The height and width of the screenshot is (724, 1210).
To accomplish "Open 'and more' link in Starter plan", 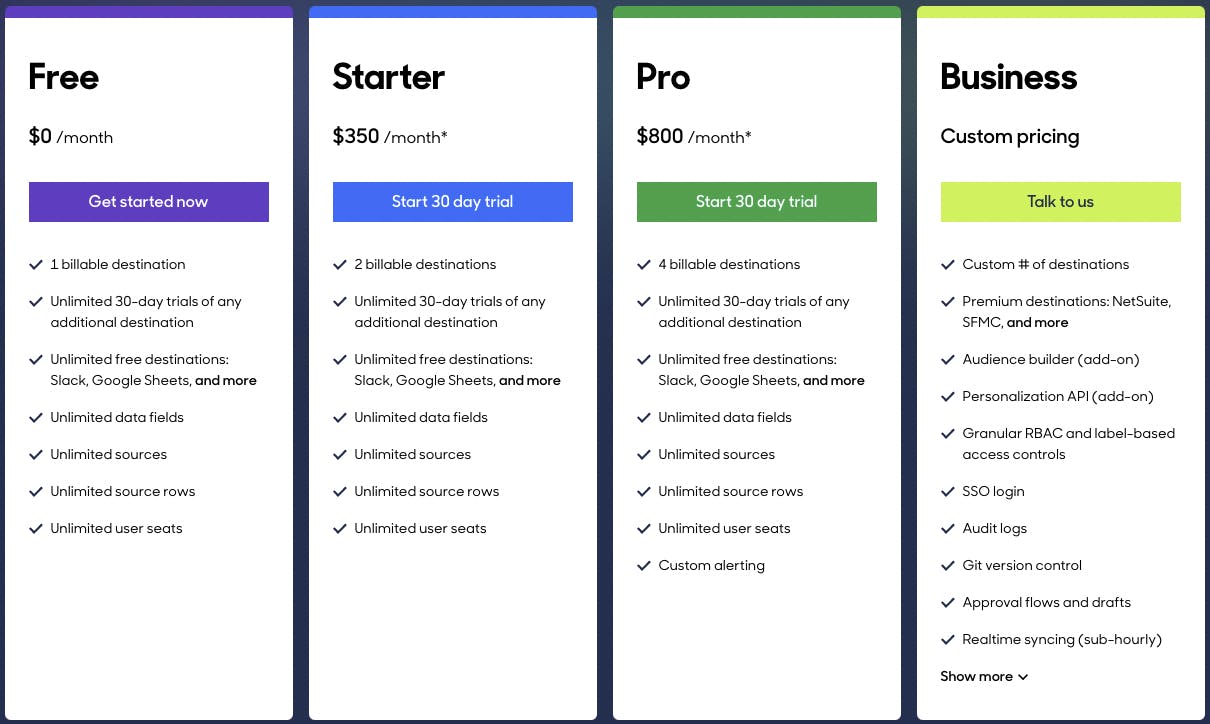I will point(530,381).
